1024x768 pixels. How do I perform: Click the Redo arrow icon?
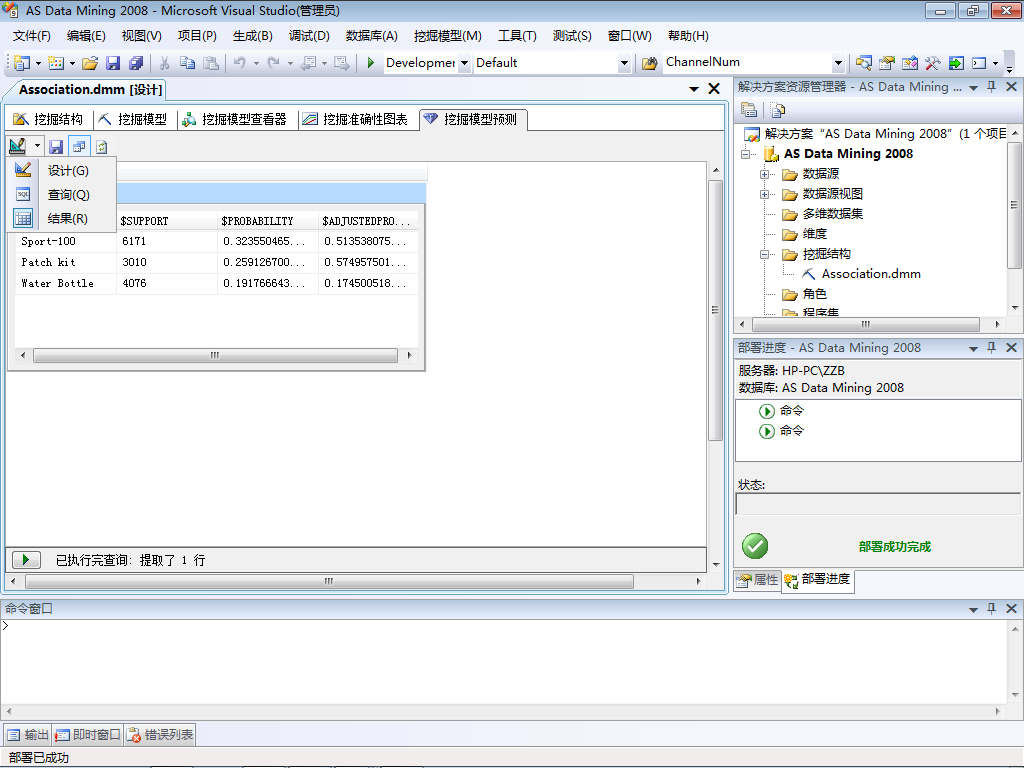point(274,63)
